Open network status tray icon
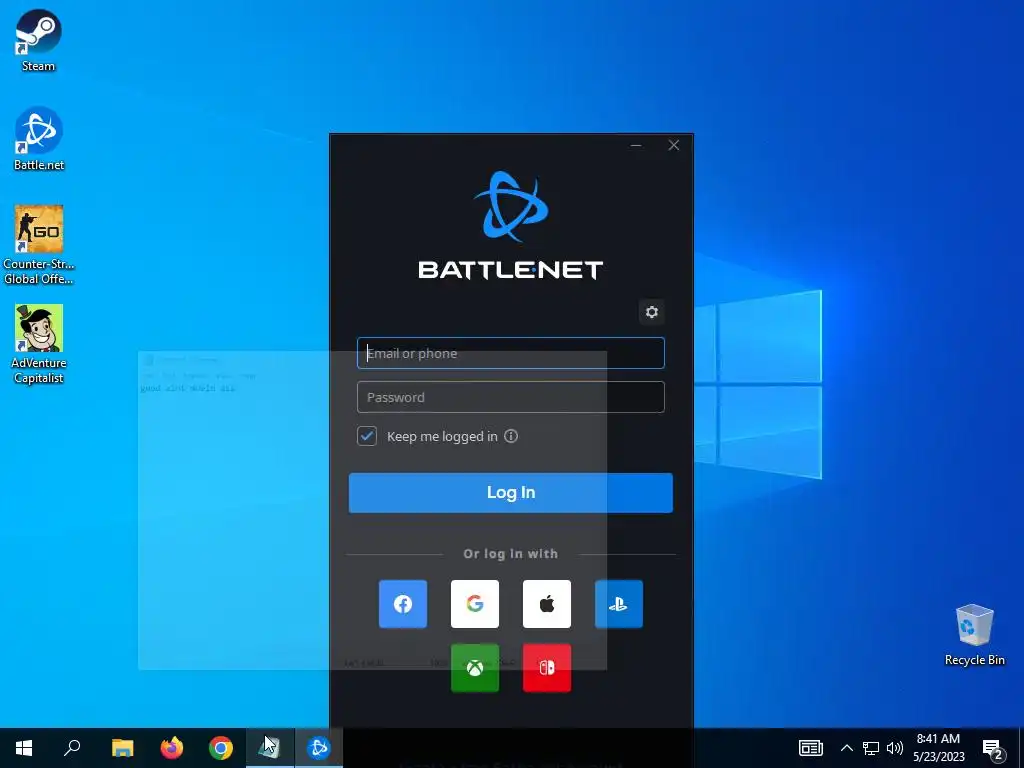1024x768 pixels. coord(871,748)
